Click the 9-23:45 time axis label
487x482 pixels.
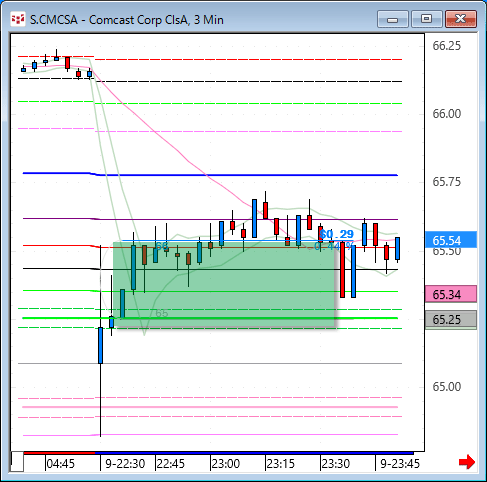coord(400,464)
